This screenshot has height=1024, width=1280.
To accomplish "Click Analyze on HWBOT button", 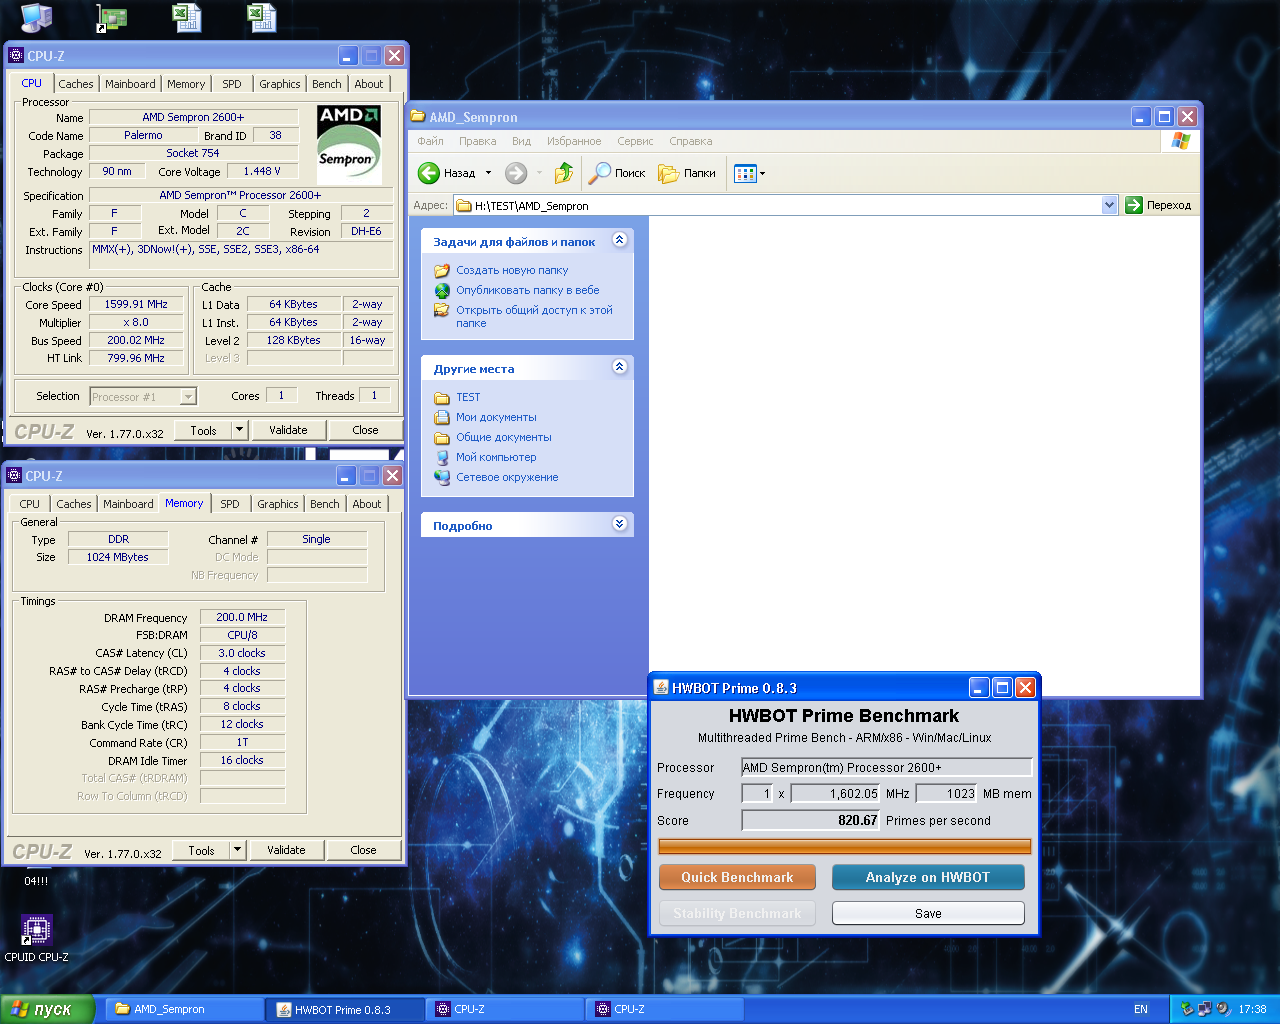I will click(x=928, y=877).
